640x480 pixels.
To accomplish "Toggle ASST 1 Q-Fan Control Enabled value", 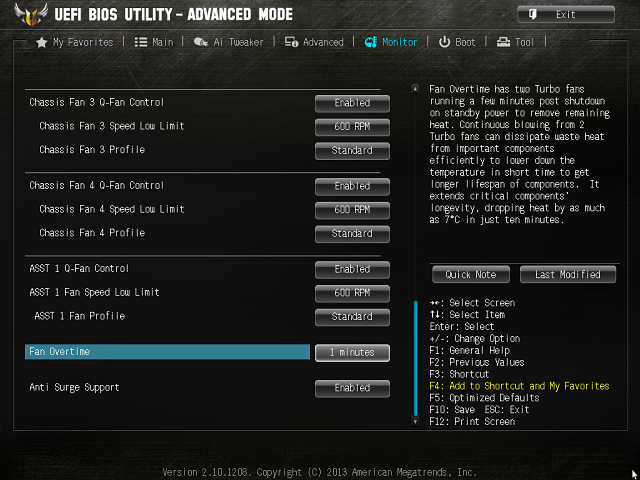I will (352, 269).
